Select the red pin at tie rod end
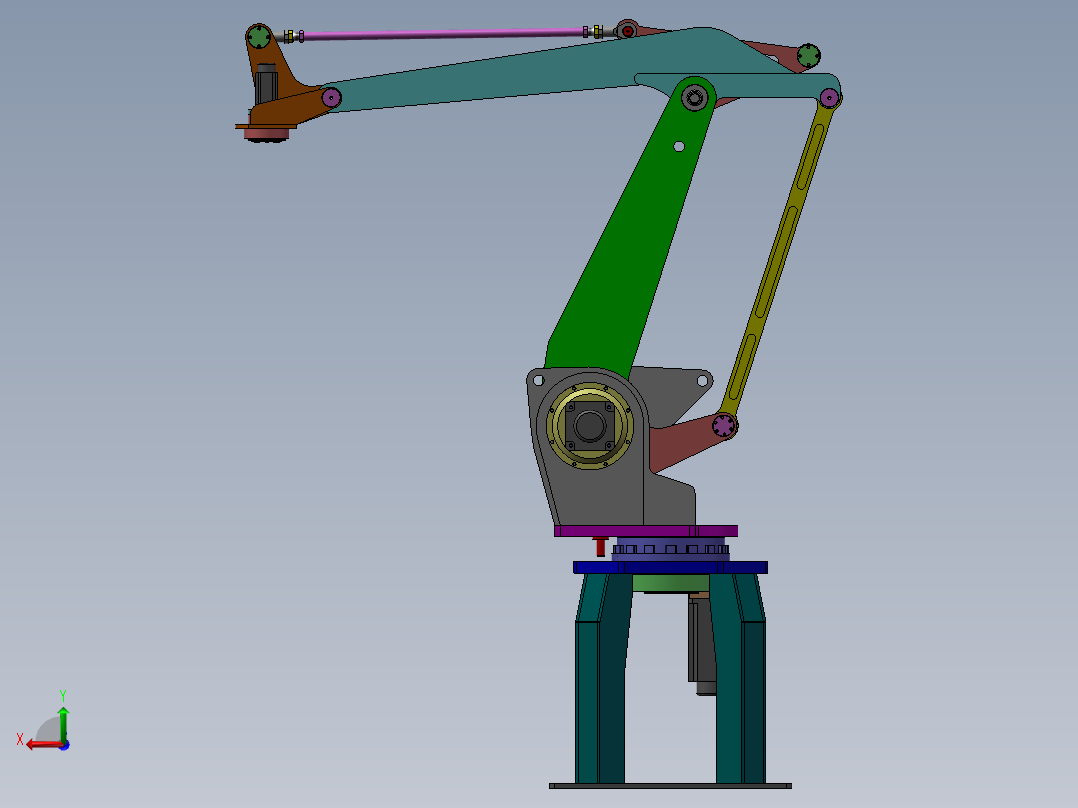This screenshot has height=808, width=1078. tap(628, 31)
